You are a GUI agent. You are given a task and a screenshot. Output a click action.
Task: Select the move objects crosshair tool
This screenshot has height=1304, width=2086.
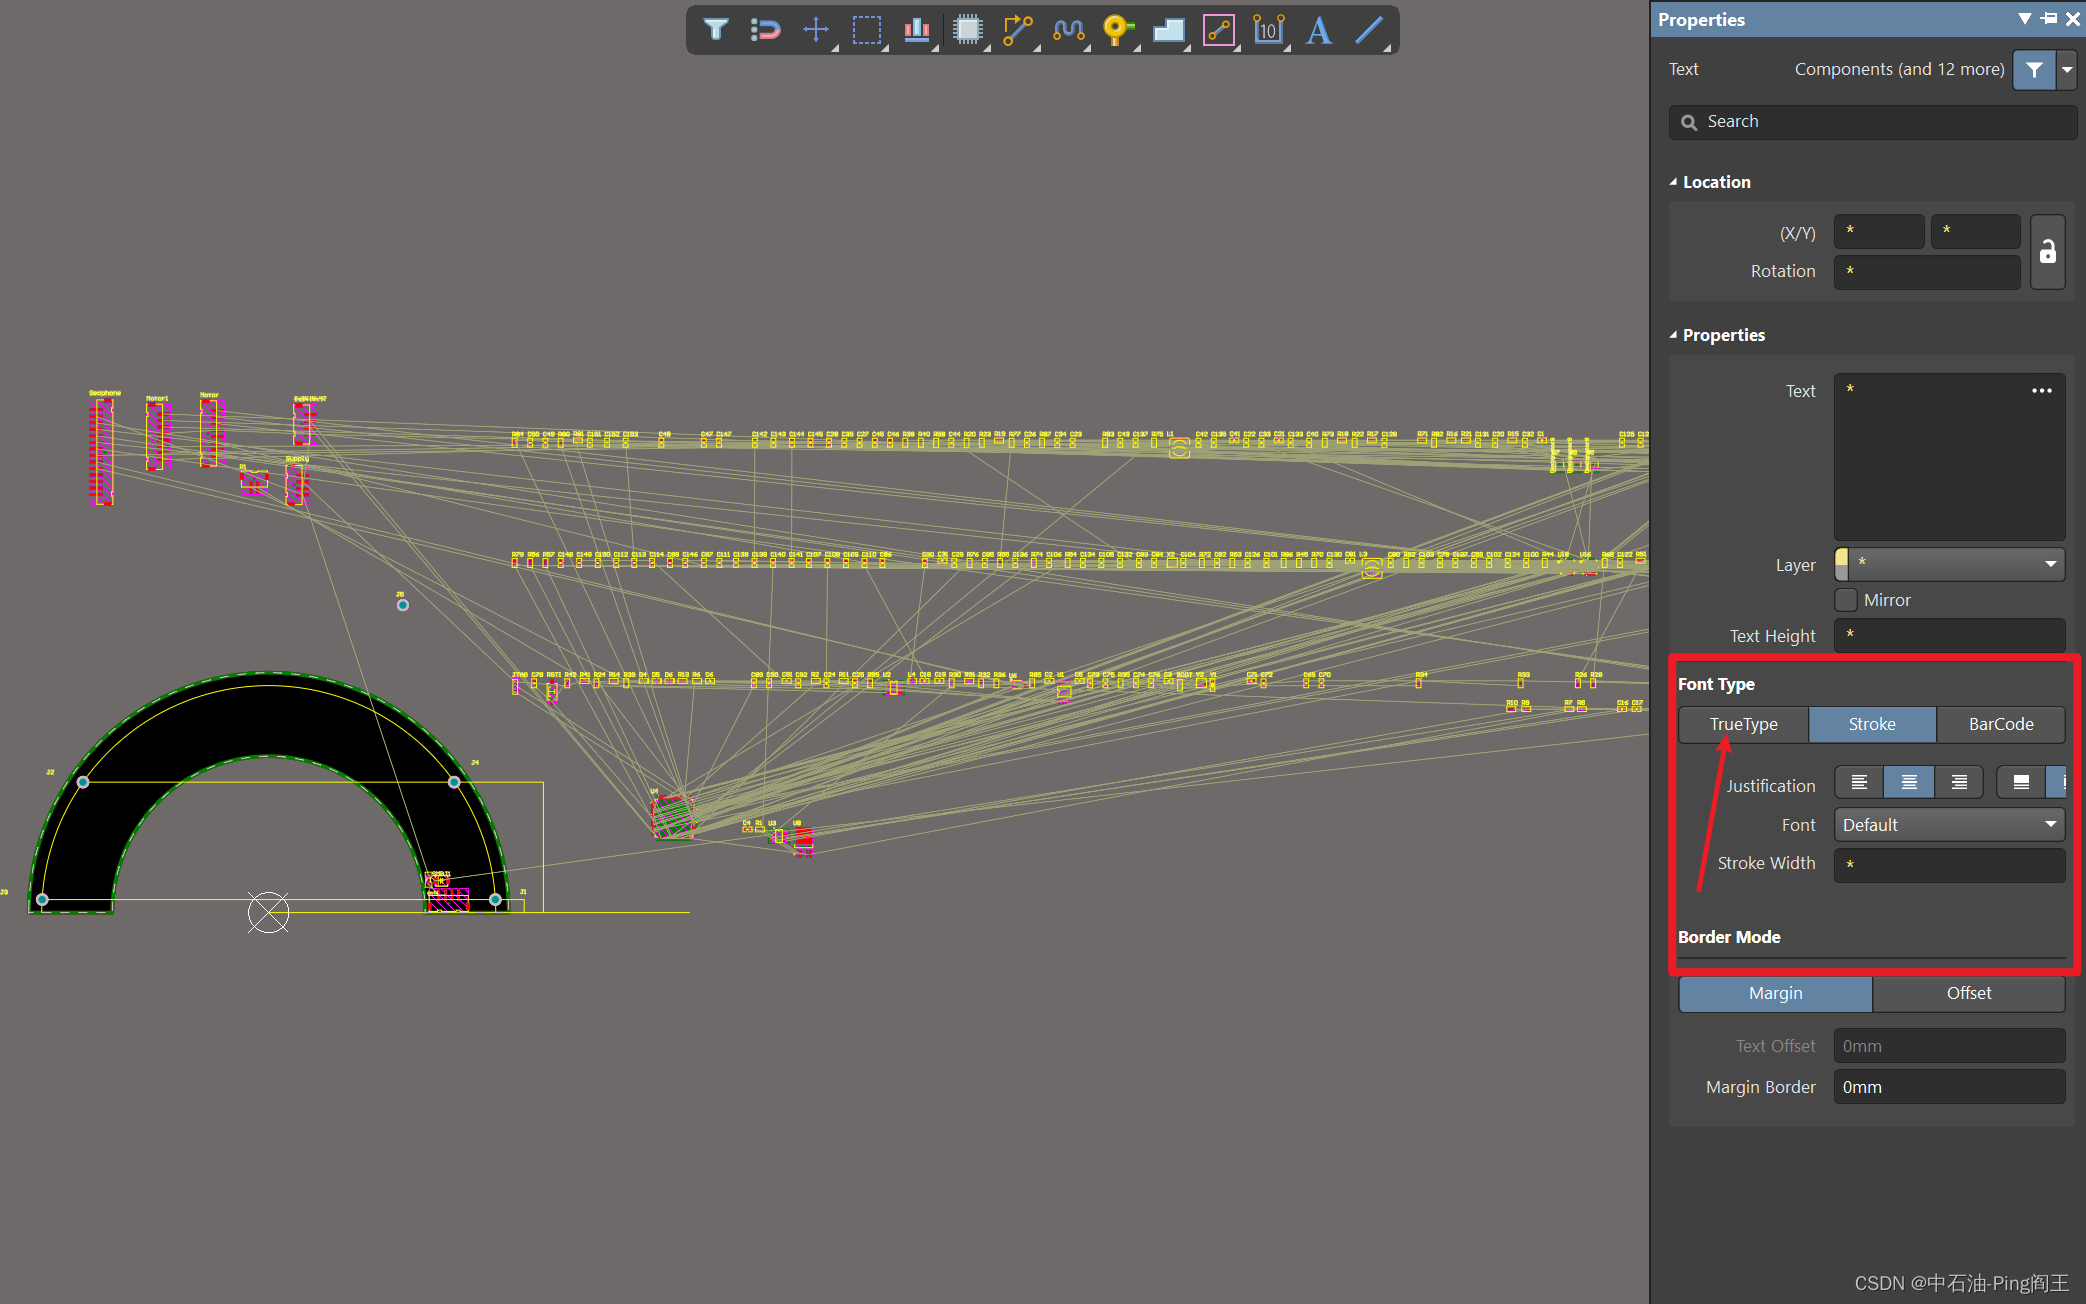(816, 29)
